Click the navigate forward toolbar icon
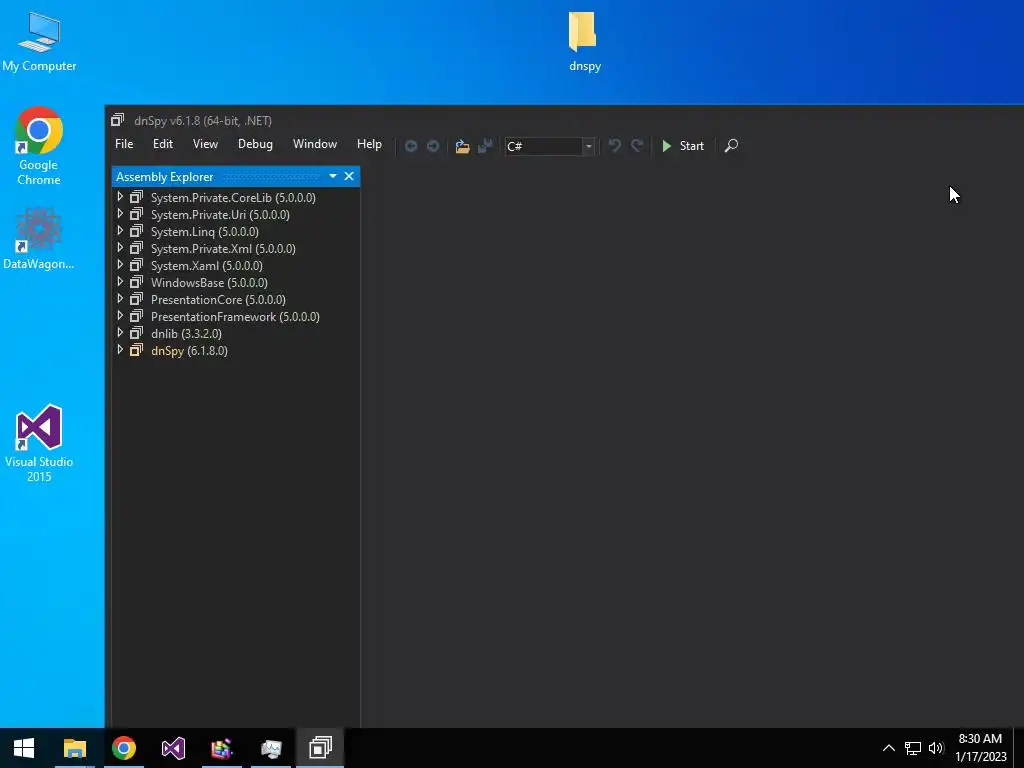The width and height of the screenshot is (1024, 768). coord(433,146)
